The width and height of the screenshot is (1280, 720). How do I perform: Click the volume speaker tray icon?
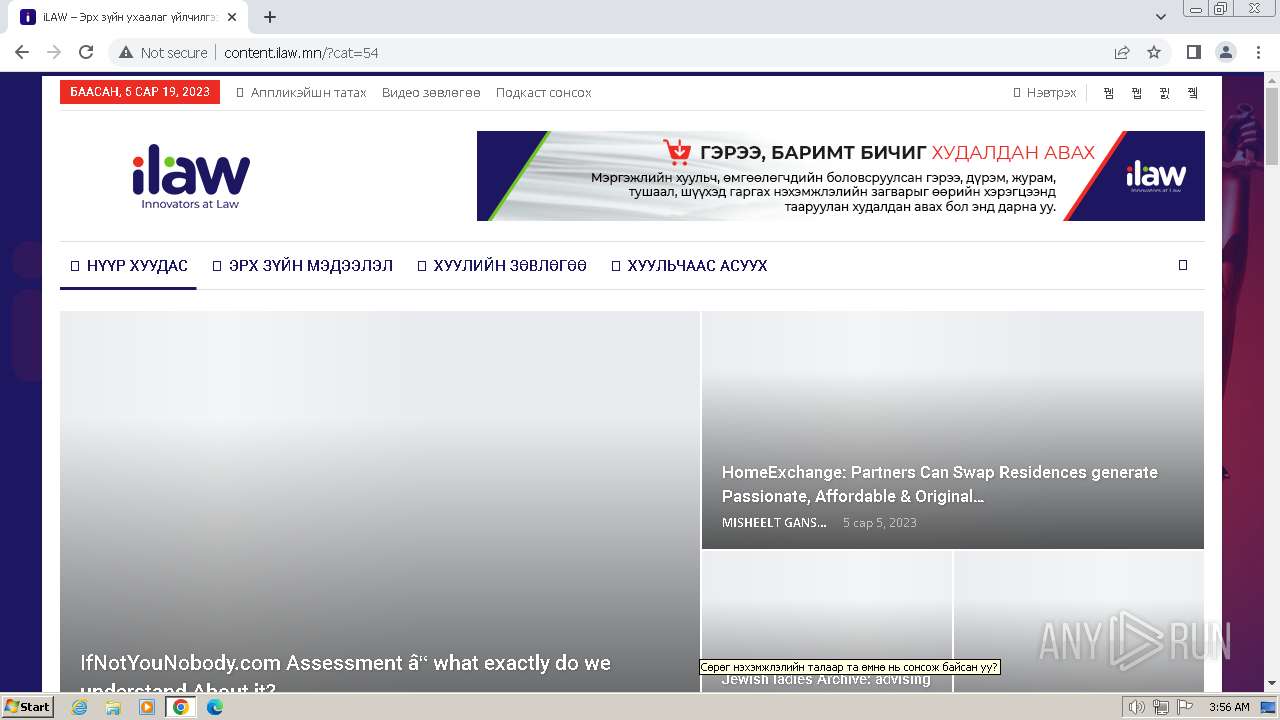pos(1136,707)
